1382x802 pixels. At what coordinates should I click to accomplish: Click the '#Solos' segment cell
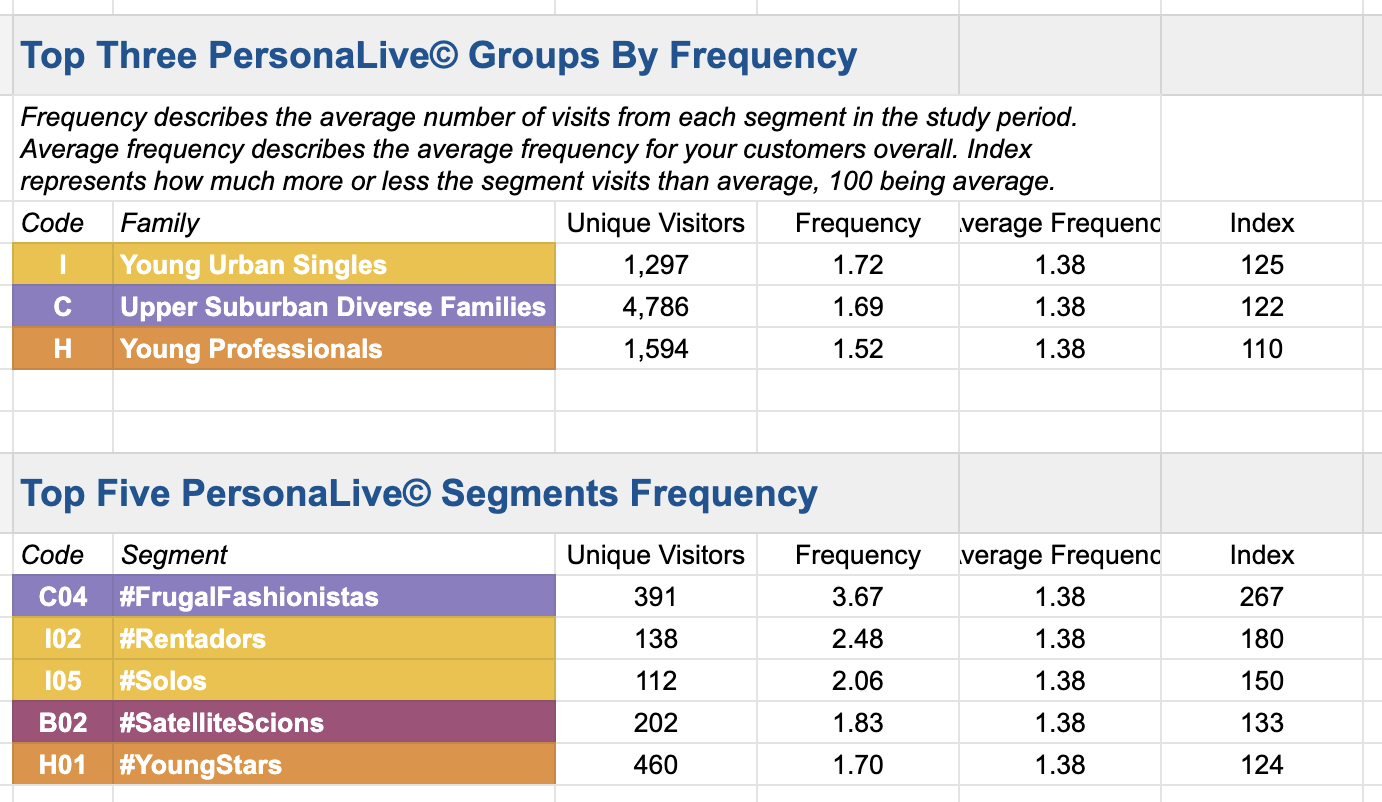(x=334, y=681)
